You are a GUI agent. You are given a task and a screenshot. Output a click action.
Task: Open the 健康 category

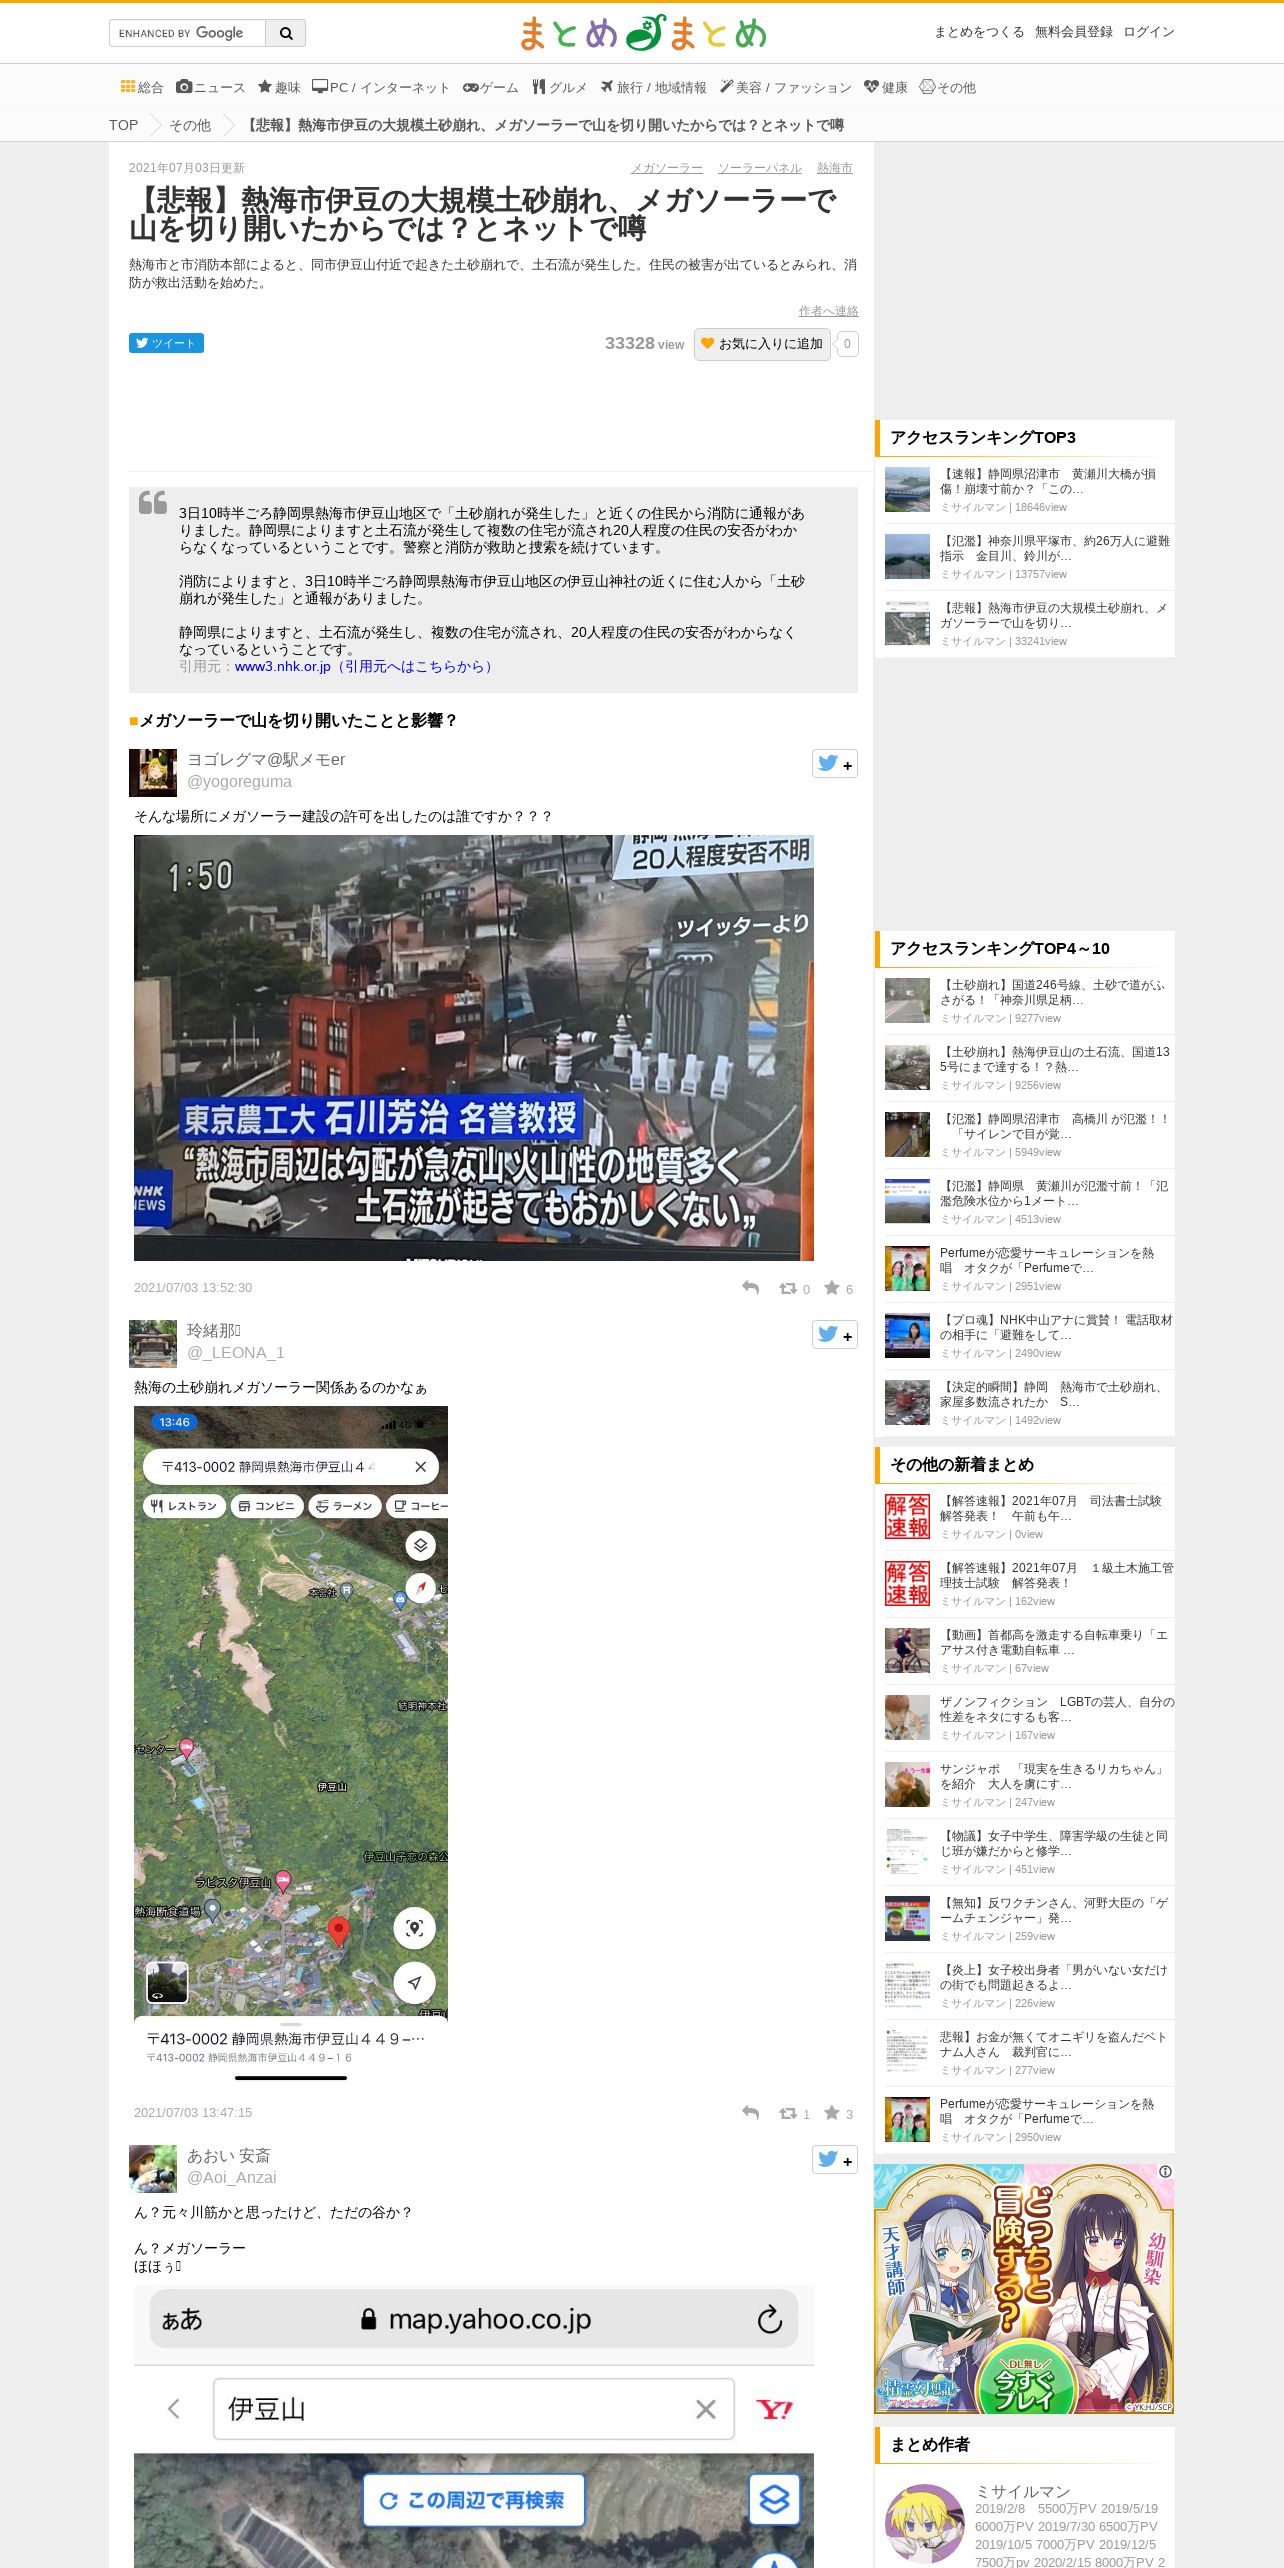click(886, 87)
